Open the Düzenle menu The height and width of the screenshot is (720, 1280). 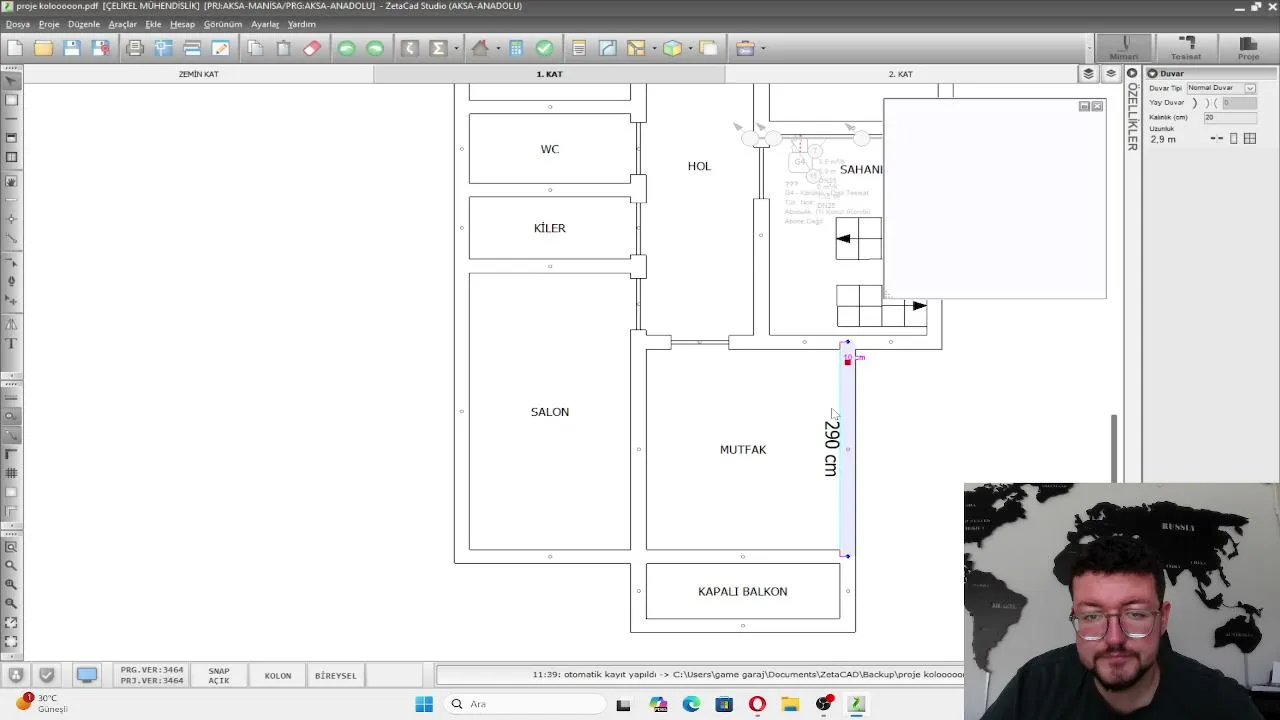(x=84, y=24)
